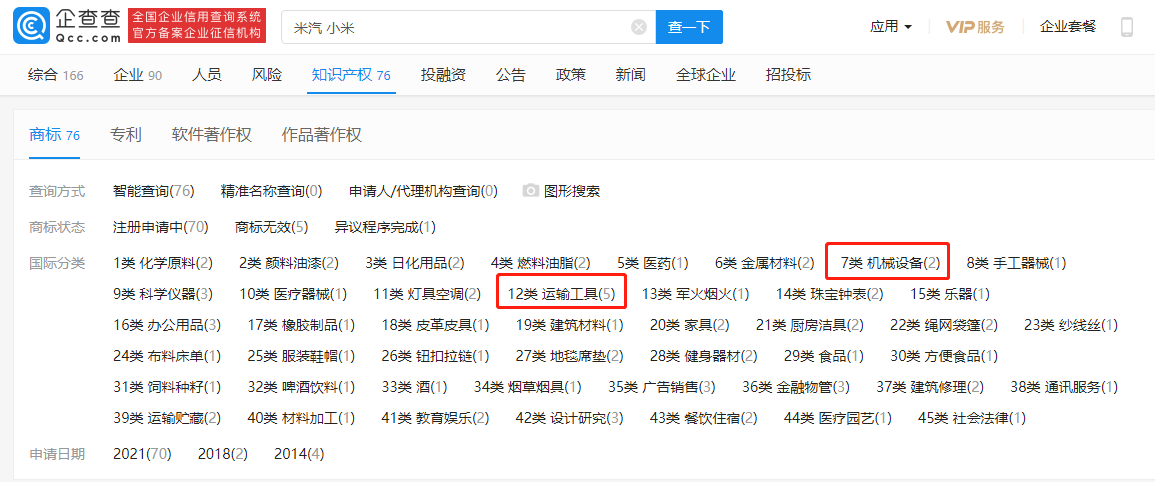Screen dimensions: 1155x482
Task: Filter application date 2021(70)
Action: [x=142, y=454]
